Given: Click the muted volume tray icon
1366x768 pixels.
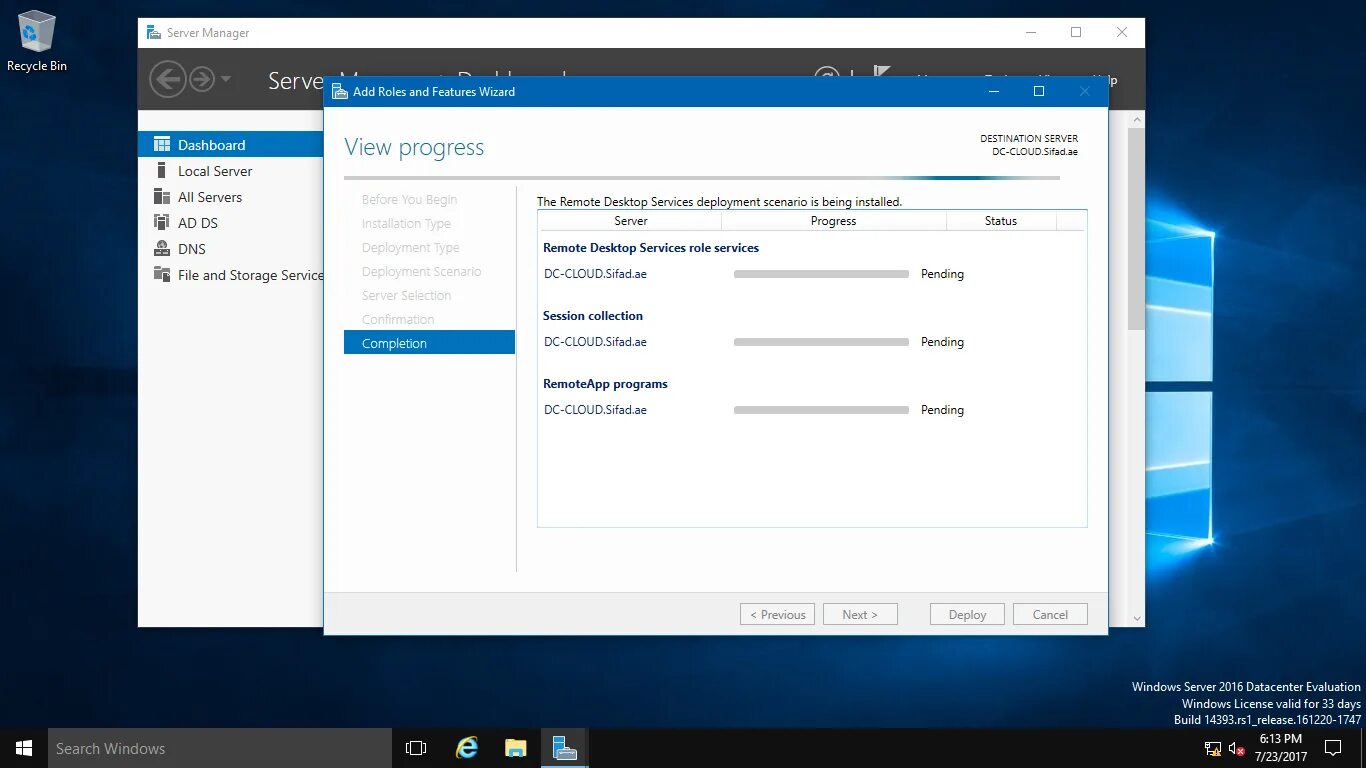Looking at the screenshot, I should tap(1237, 748).
